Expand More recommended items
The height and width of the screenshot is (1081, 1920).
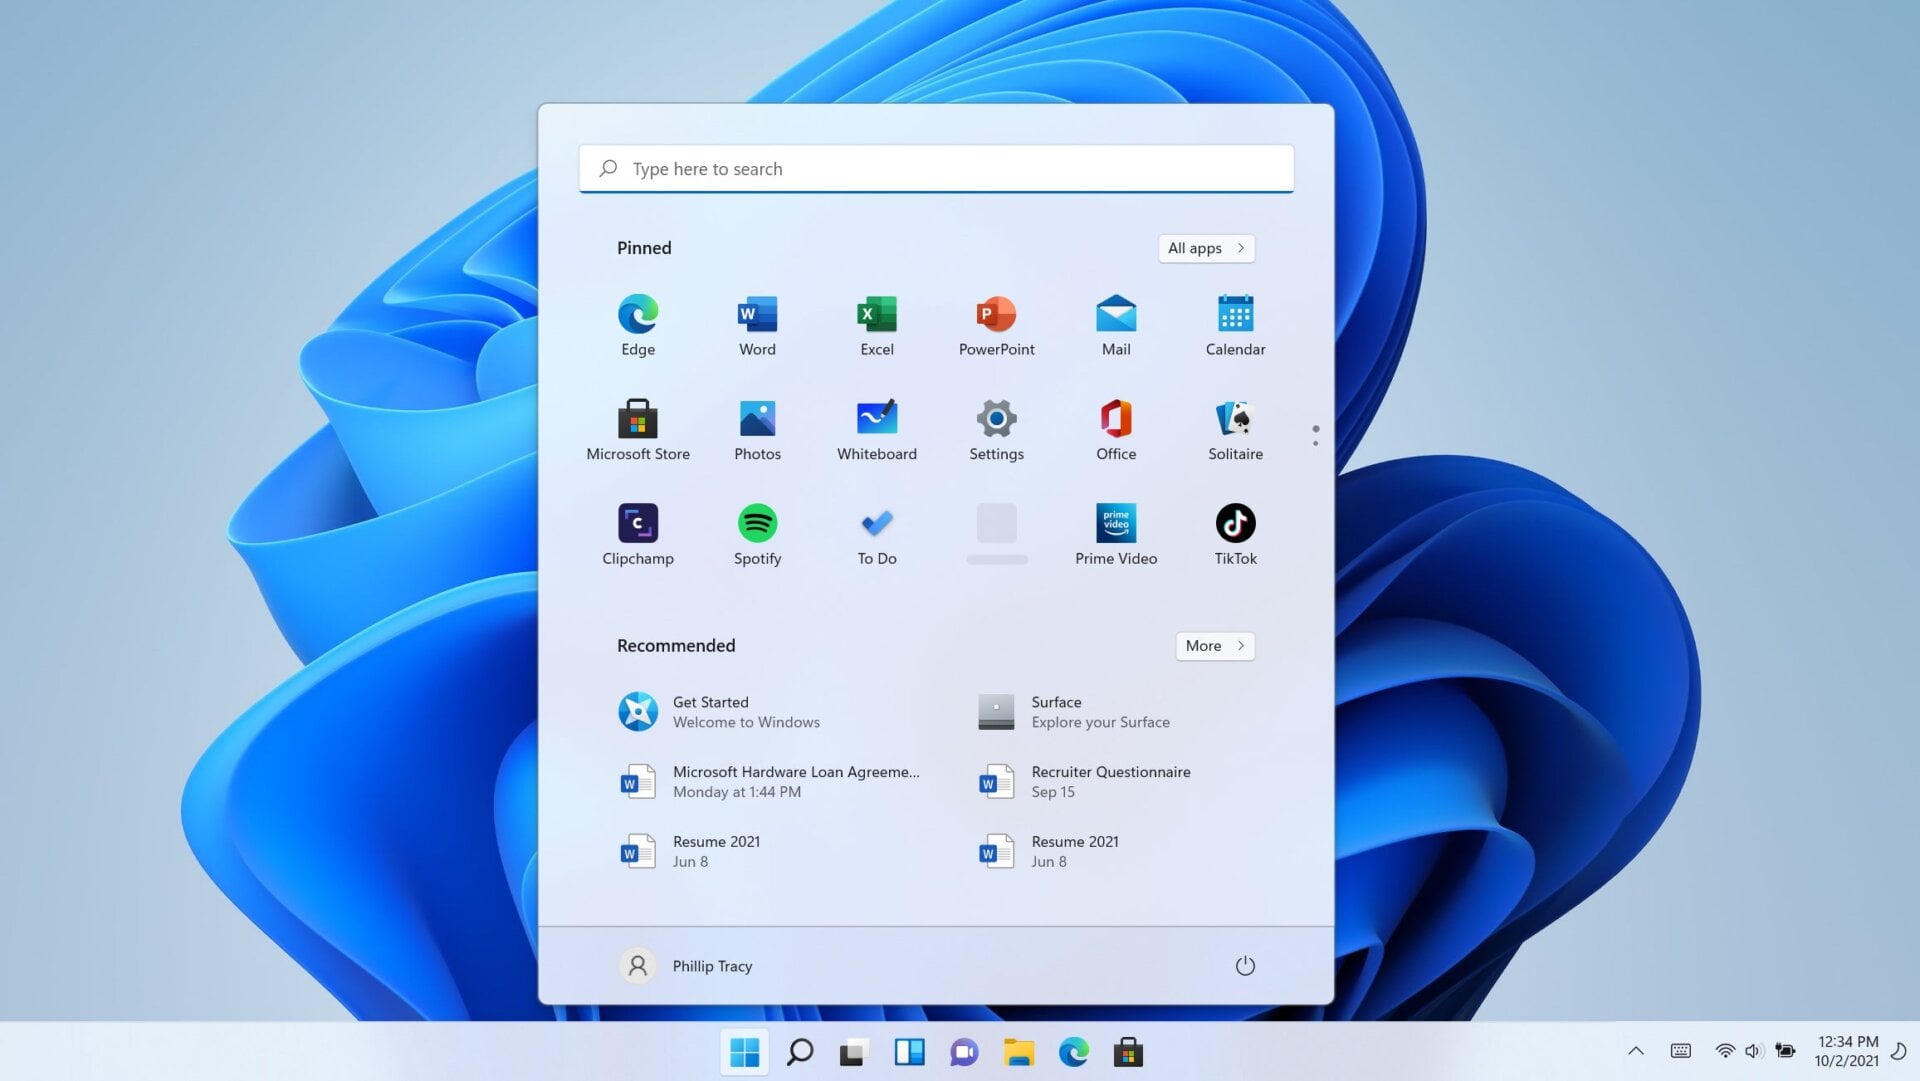[x=1214, y=646]
